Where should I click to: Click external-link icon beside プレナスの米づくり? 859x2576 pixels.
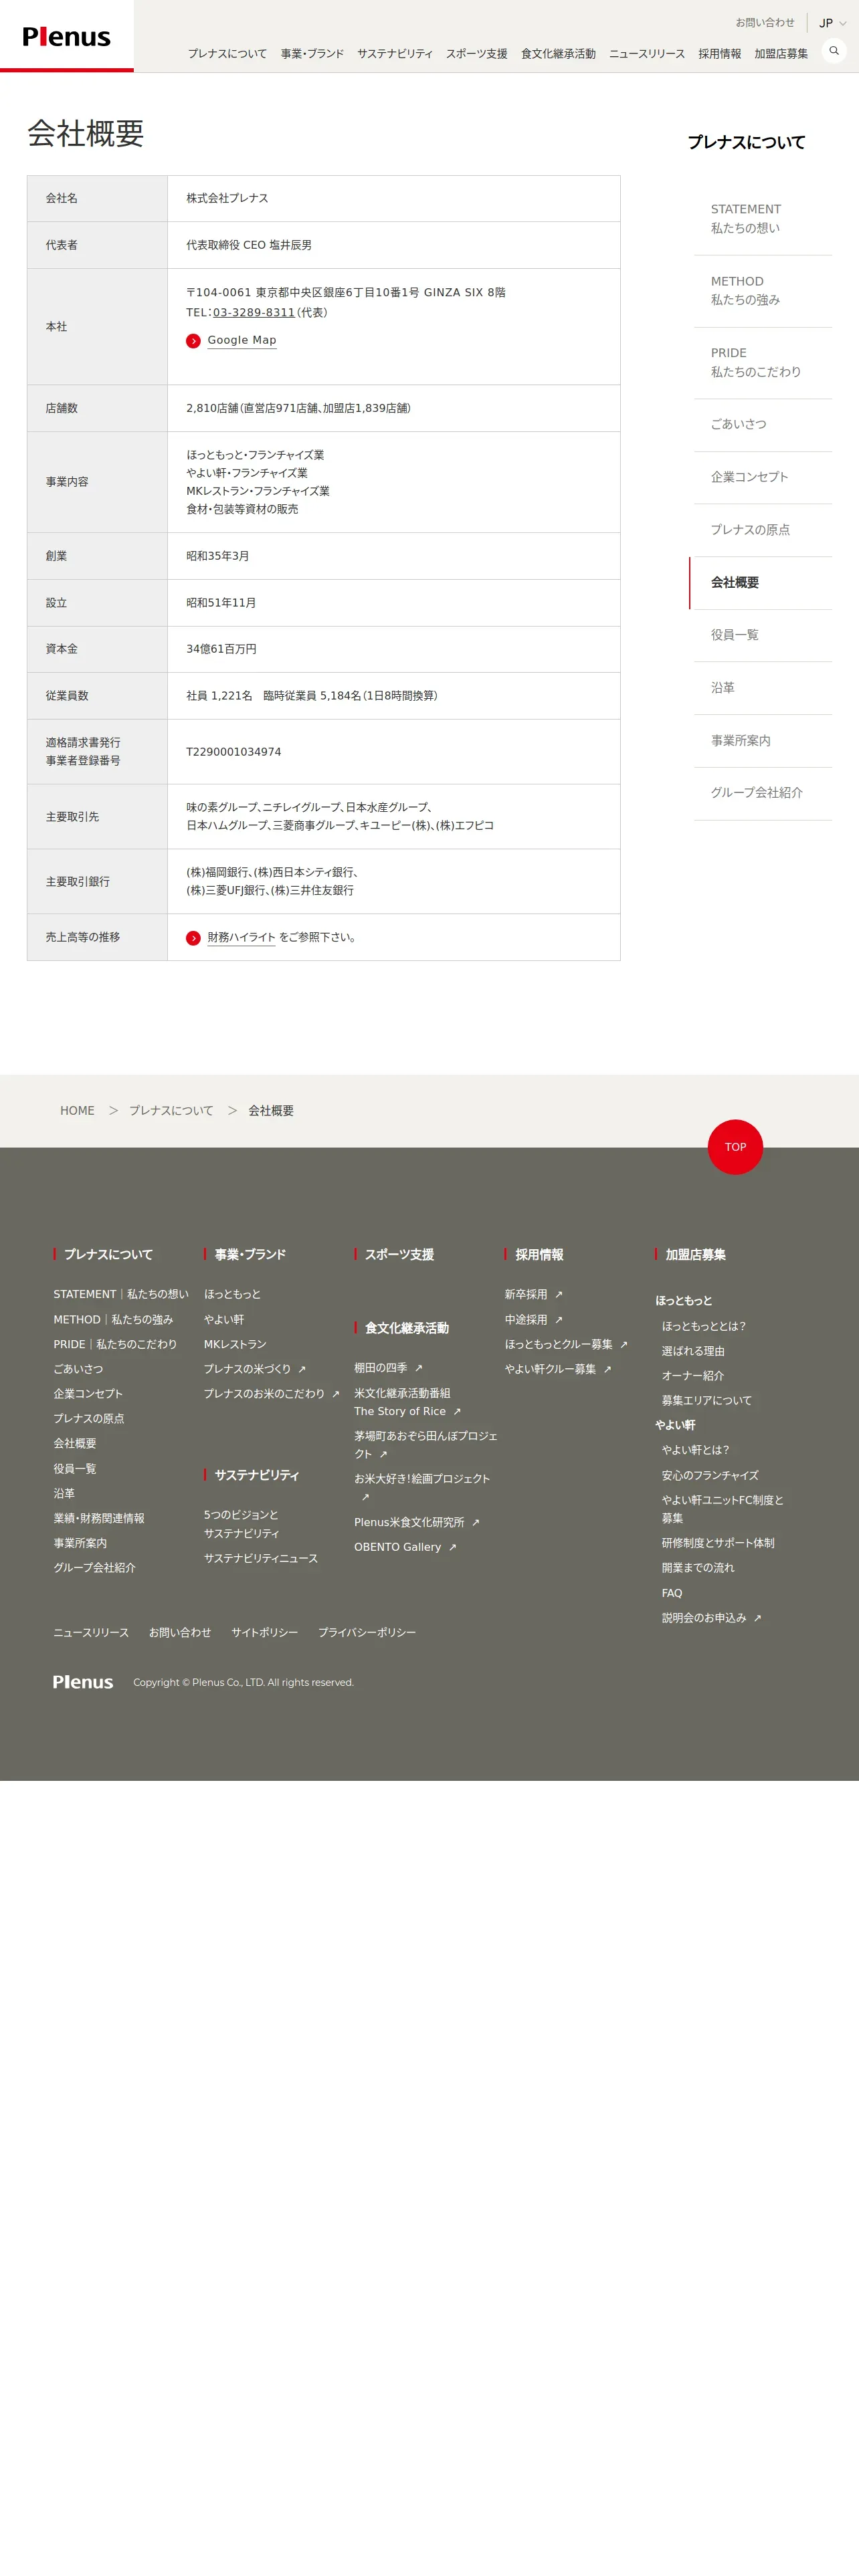coord(302,1370)
